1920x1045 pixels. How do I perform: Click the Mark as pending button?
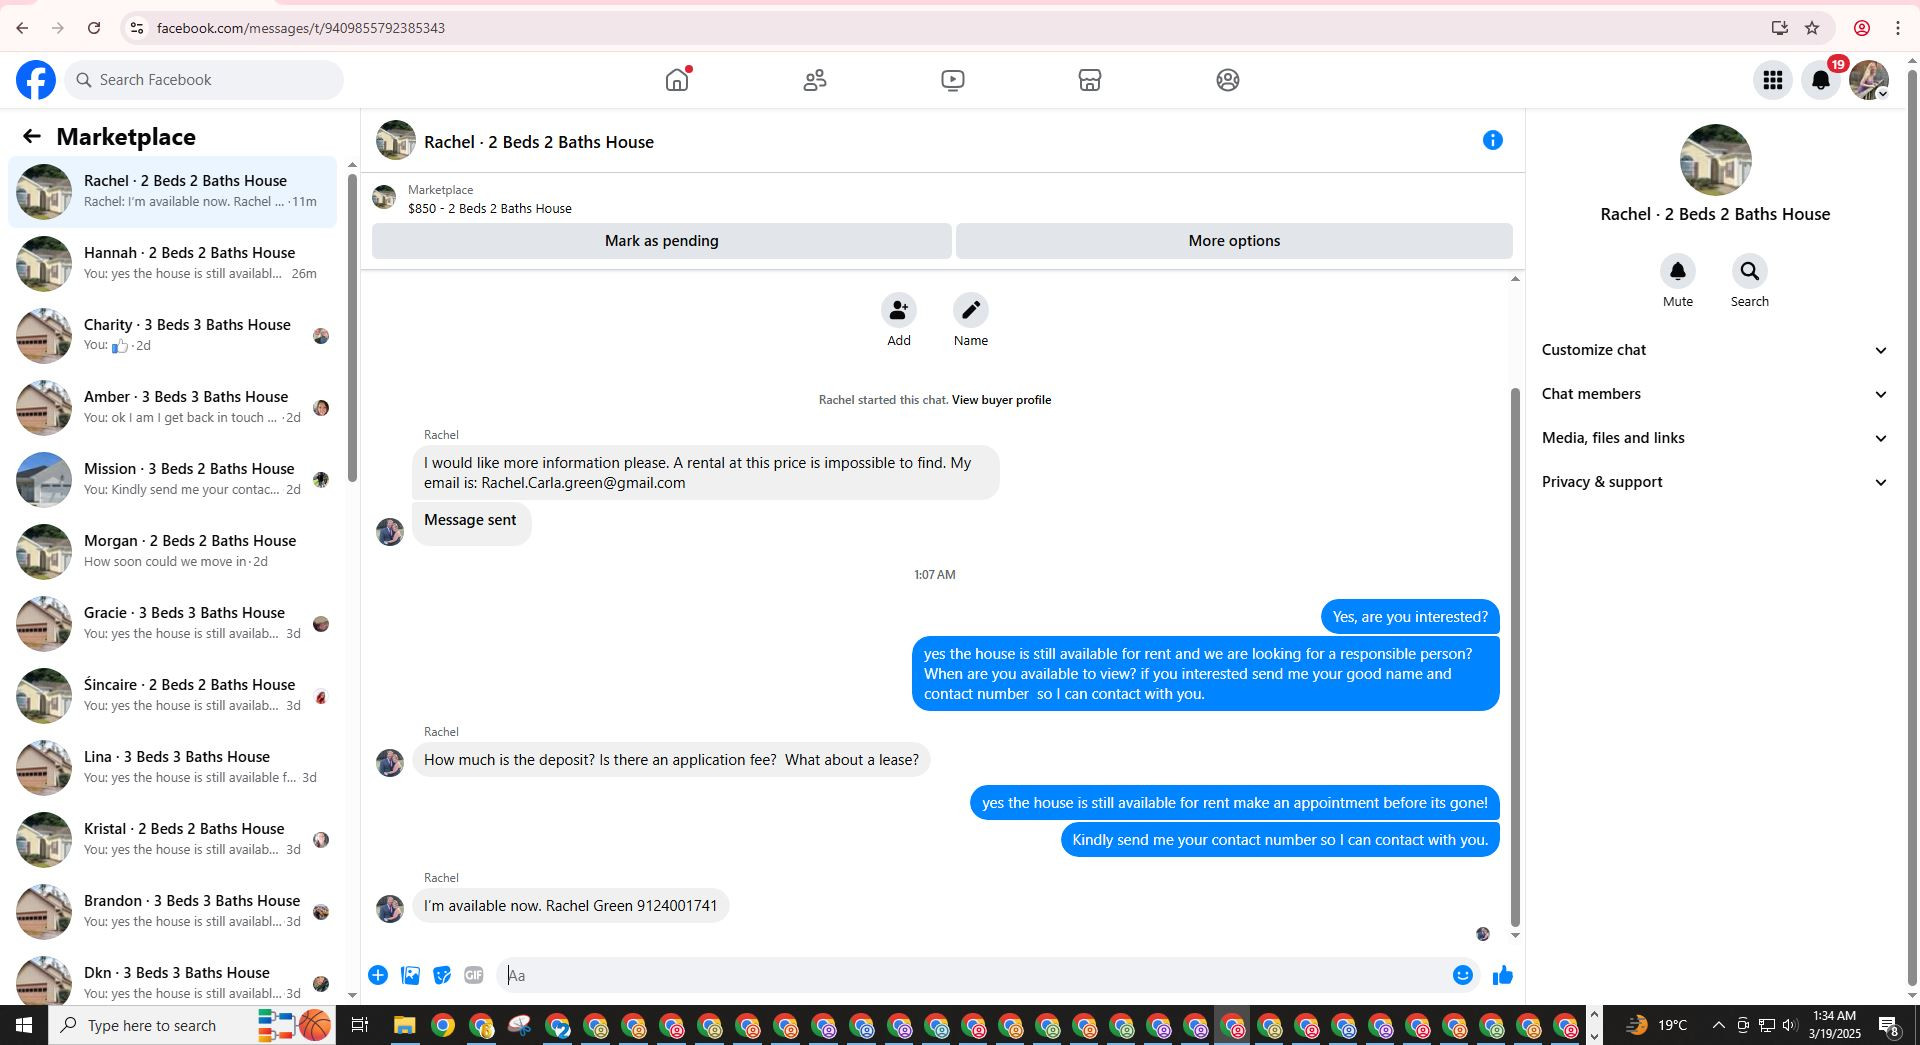[x=662, y=241]
